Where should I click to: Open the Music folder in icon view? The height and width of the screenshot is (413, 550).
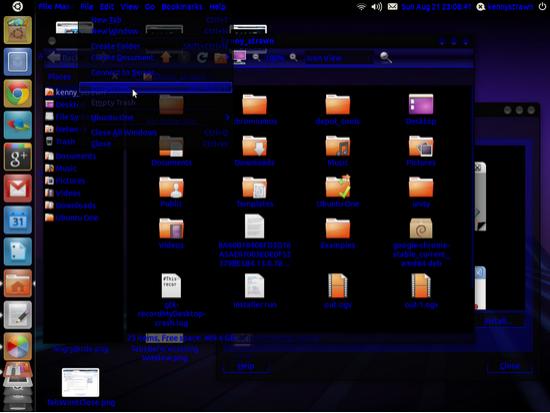pyautogui.click(x=338, y=151)
